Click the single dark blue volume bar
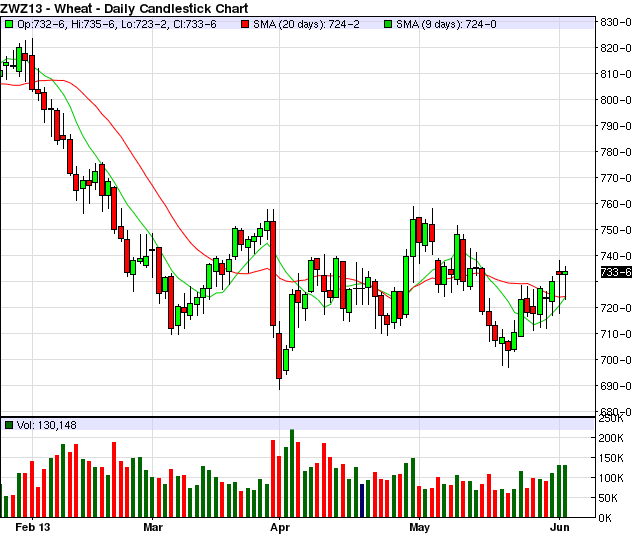The width and height of the screenshot is (640, 536). pyautogui.click(x=362, y=500)
